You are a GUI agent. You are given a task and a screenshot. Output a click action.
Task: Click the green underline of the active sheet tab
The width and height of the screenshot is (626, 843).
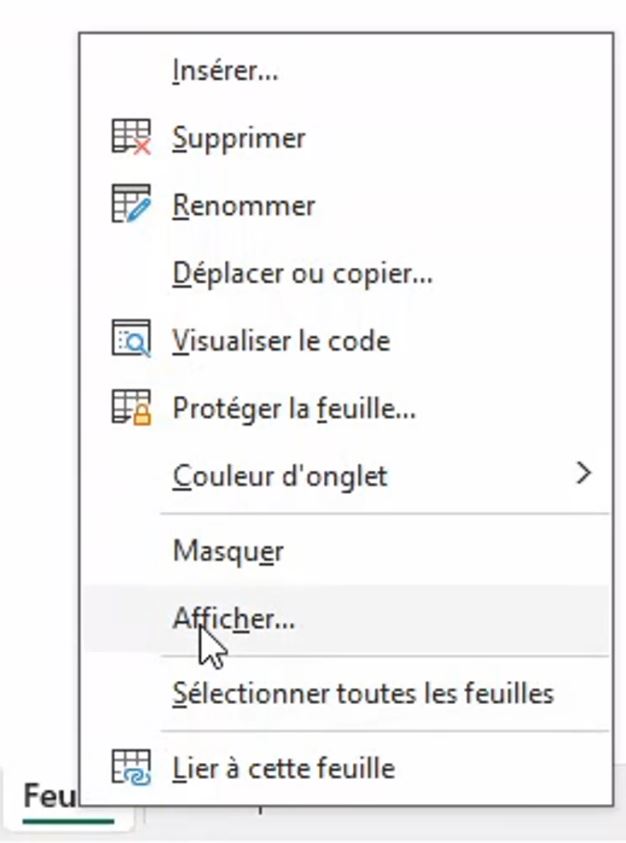65,821
